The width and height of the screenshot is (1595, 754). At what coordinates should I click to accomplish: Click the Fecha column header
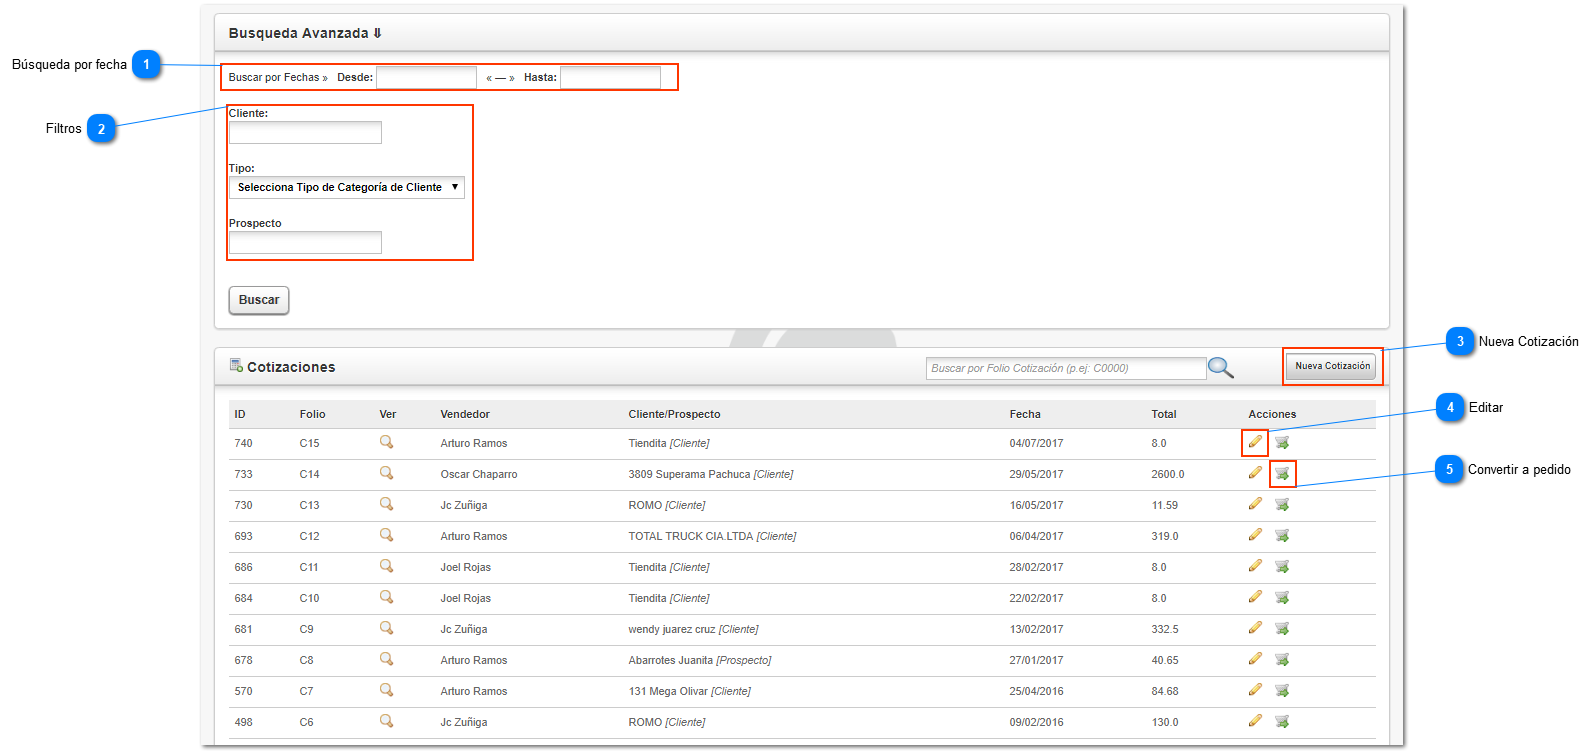pyautogui.click(x=1025, y=414)
